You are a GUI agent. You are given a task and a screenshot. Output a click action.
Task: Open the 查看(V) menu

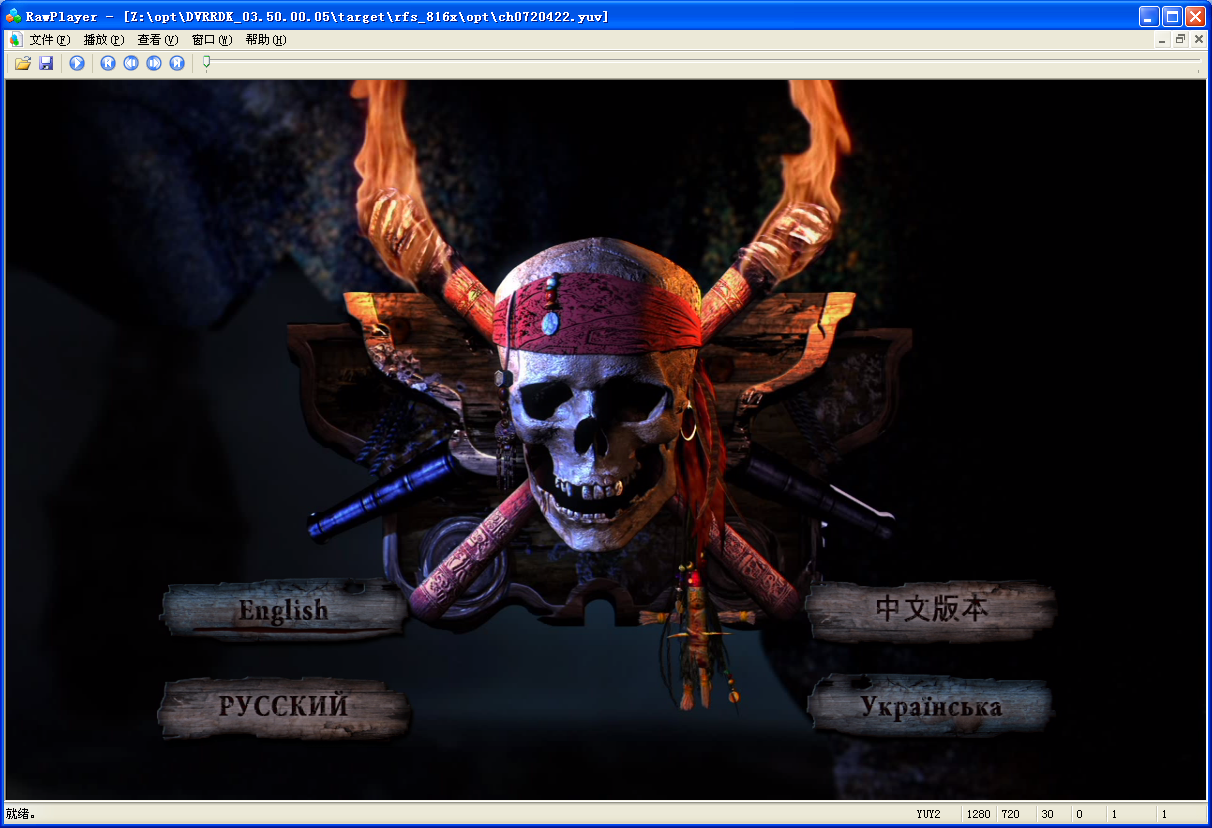click(x=158, y=40)
